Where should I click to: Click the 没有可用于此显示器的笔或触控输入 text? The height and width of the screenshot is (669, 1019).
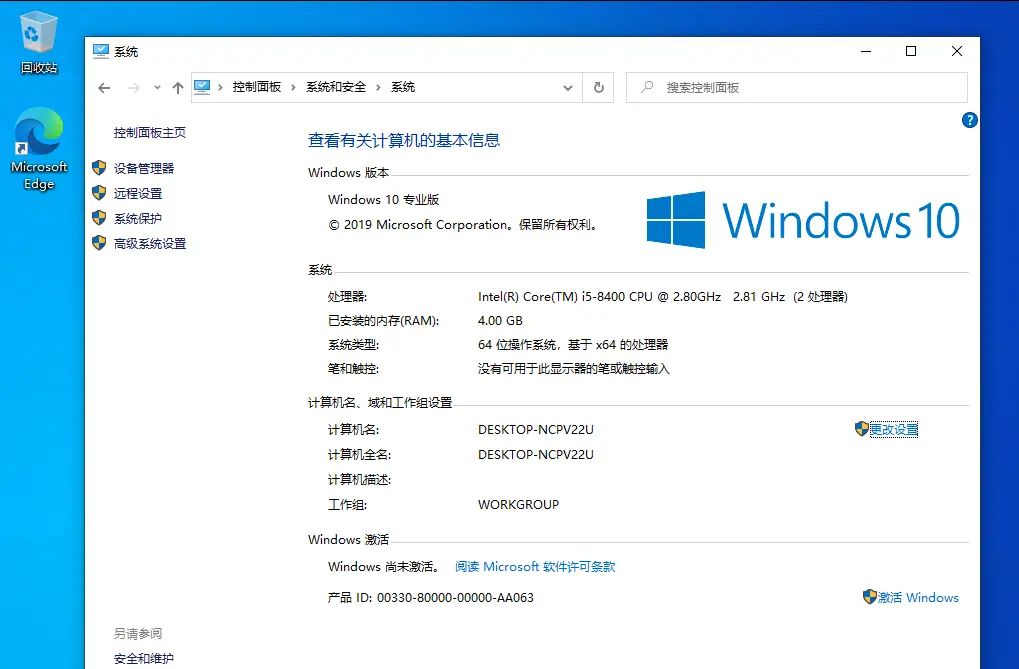[x=574, y=369]
